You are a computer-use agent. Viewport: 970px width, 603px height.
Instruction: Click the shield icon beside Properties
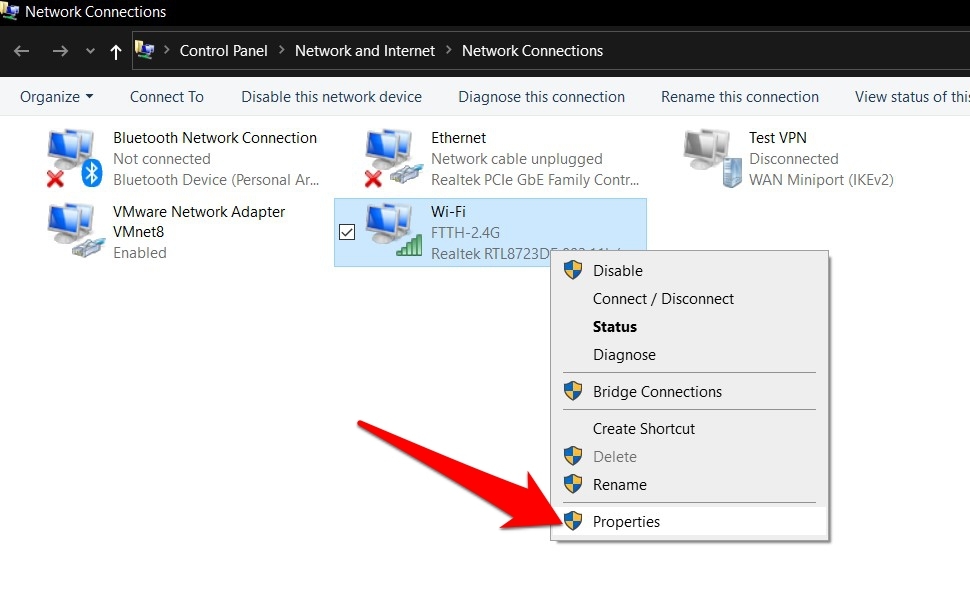tap(573, 521)
